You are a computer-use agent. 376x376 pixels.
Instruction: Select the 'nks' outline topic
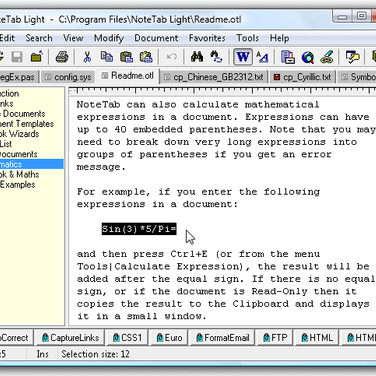click(x=7, y=103)
